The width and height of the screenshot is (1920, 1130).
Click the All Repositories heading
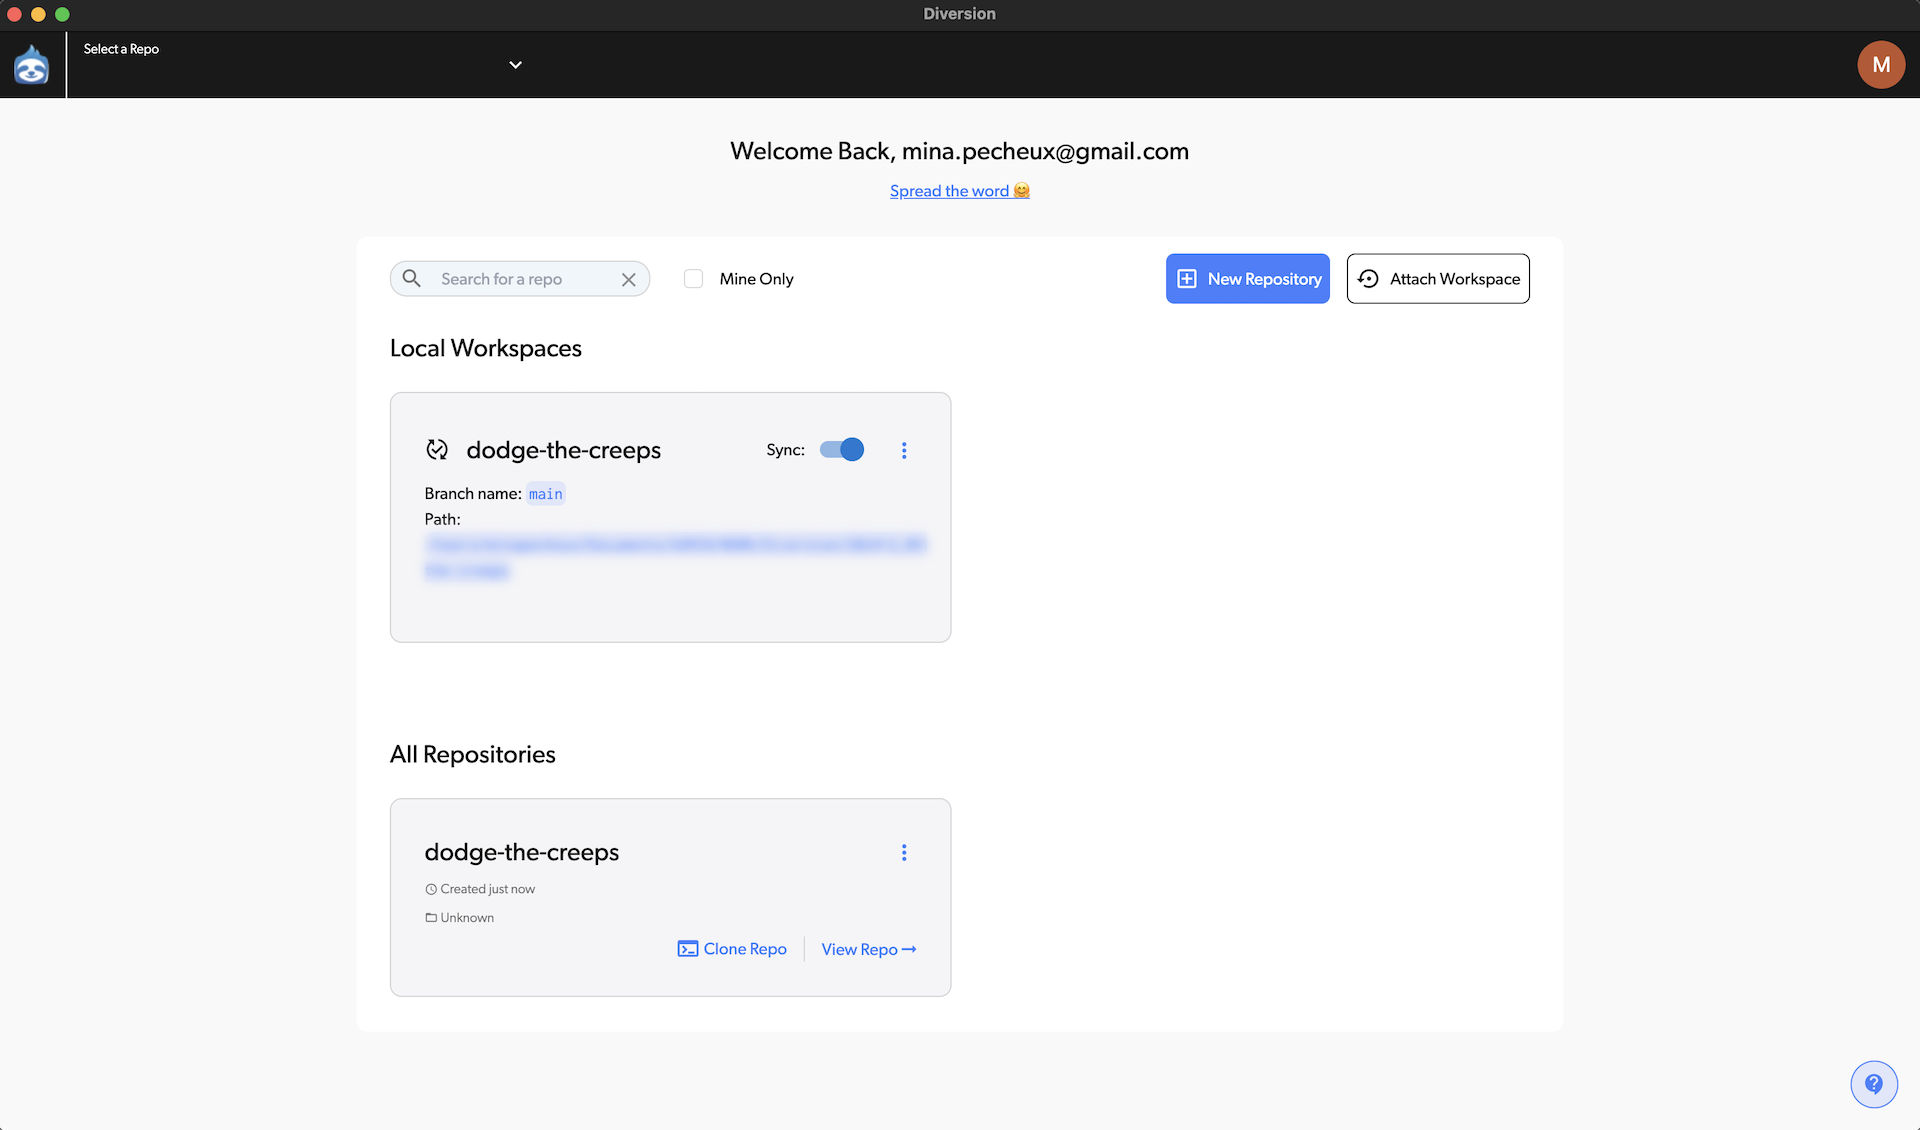pos(472,754)
